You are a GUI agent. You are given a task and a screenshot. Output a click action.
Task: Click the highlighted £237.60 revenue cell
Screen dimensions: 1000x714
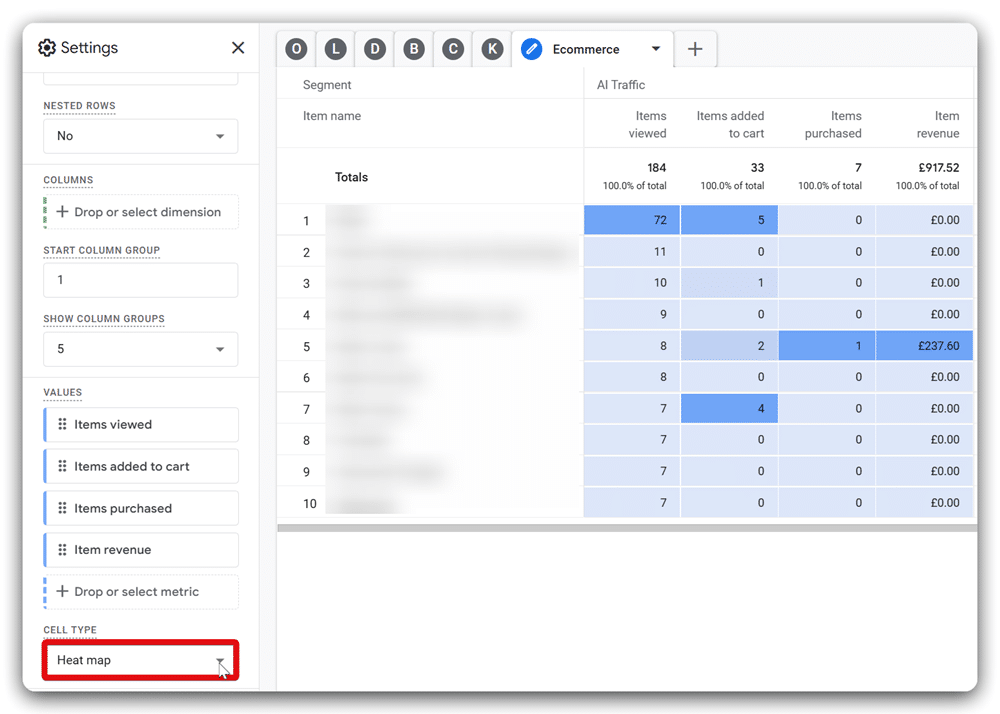924,345
